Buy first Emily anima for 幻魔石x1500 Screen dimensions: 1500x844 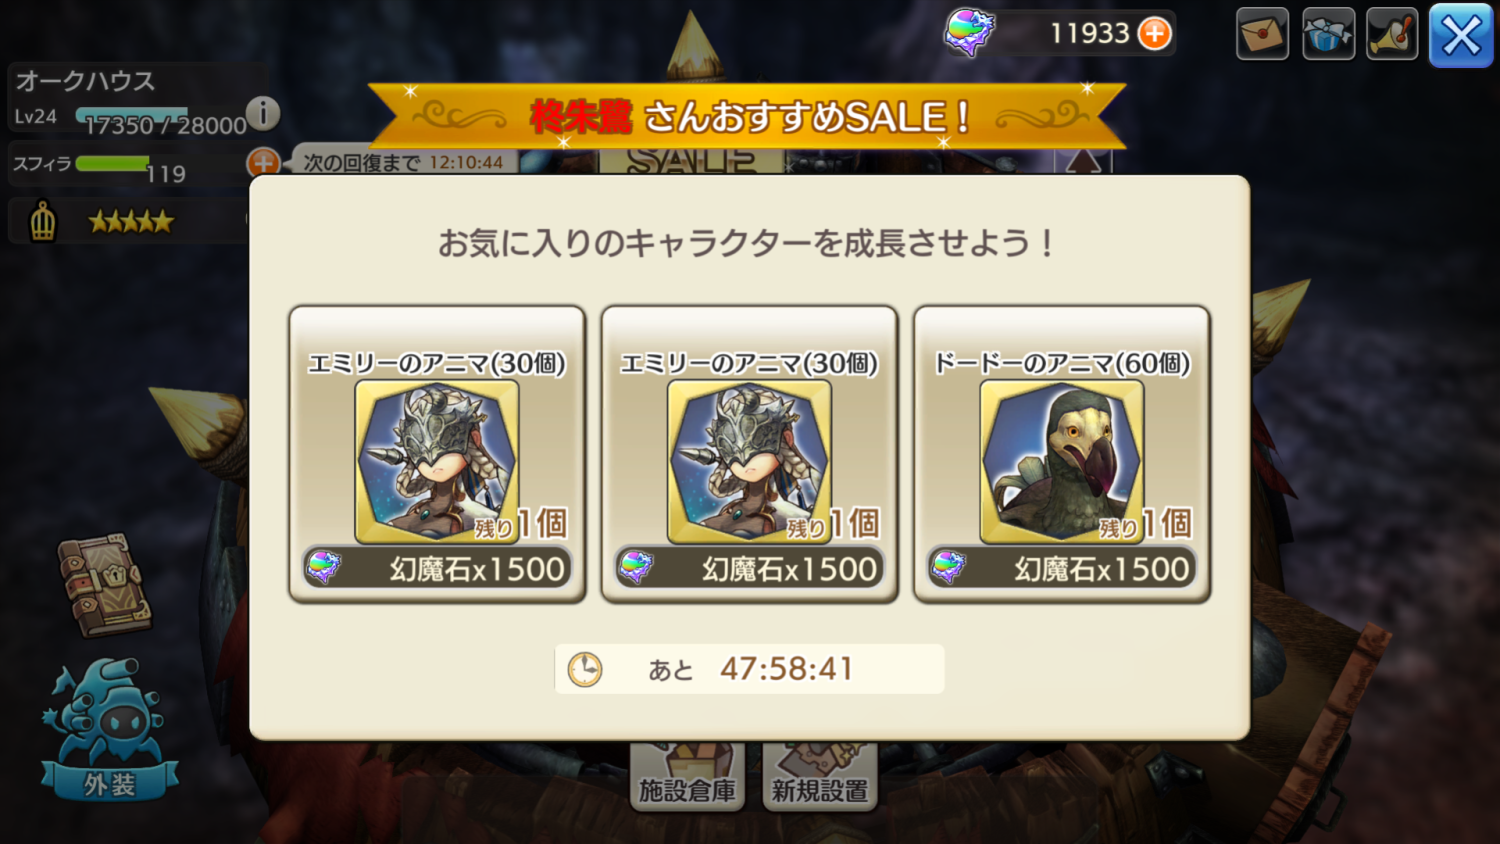pyautogui.click(x=437, y=568)
